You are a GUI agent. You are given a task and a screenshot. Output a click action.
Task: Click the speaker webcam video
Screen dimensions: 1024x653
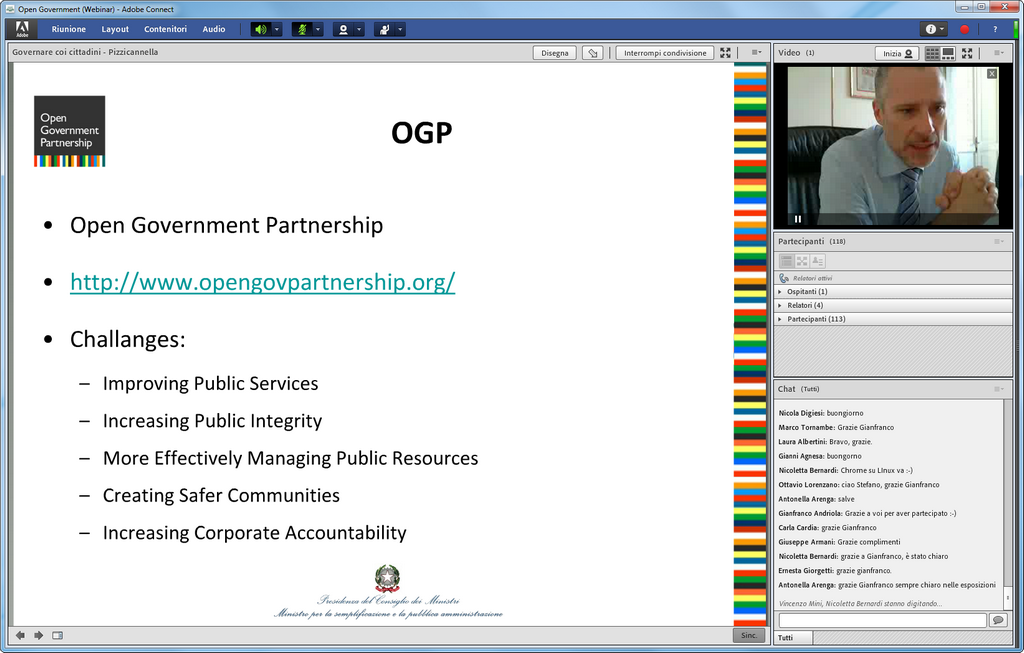click(x=893, y=146)
